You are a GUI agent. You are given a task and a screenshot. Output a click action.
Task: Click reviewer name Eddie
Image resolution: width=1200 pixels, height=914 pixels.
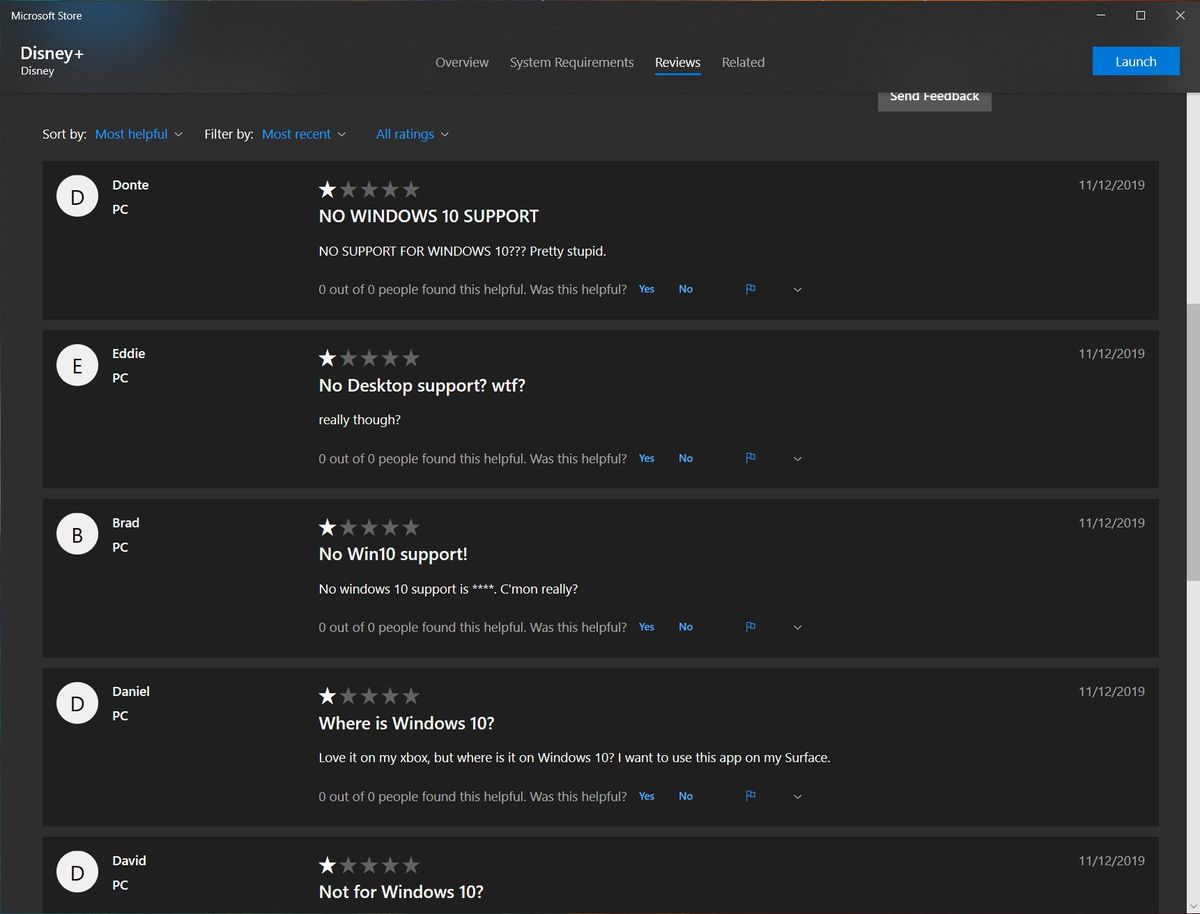129,354
